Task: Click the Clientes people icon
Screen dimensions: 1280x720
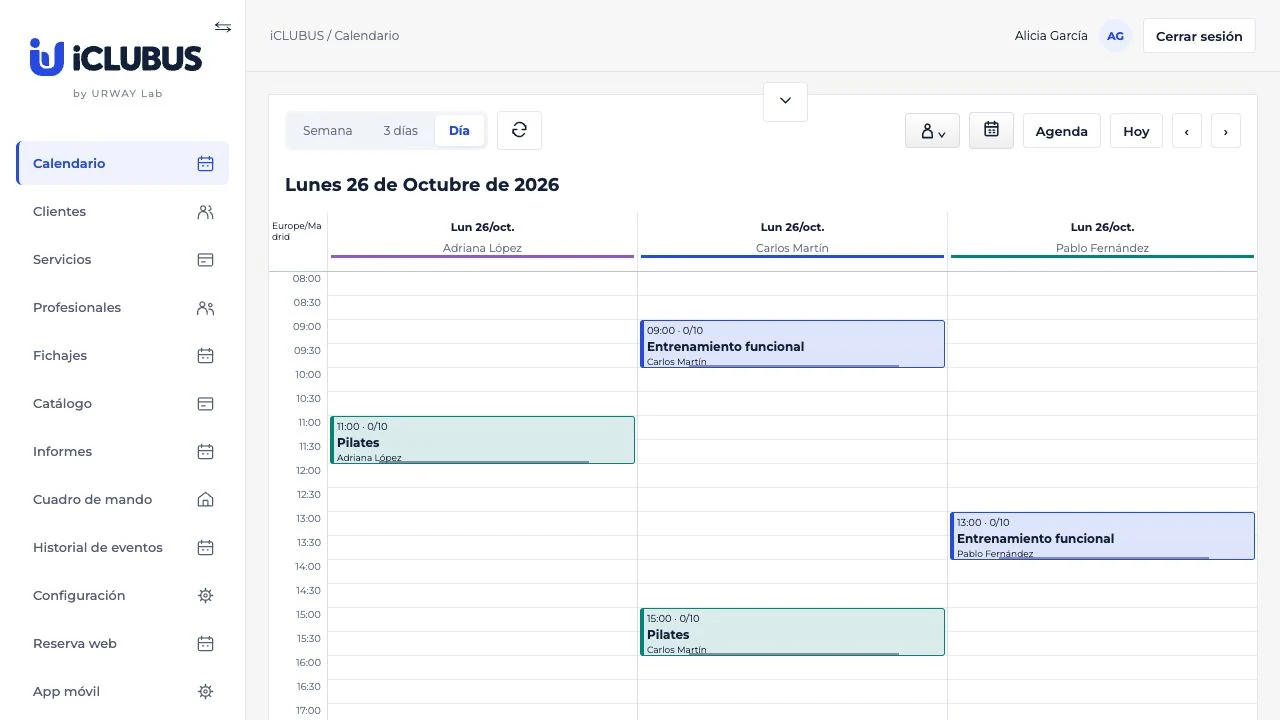Action: pos(205,212)
